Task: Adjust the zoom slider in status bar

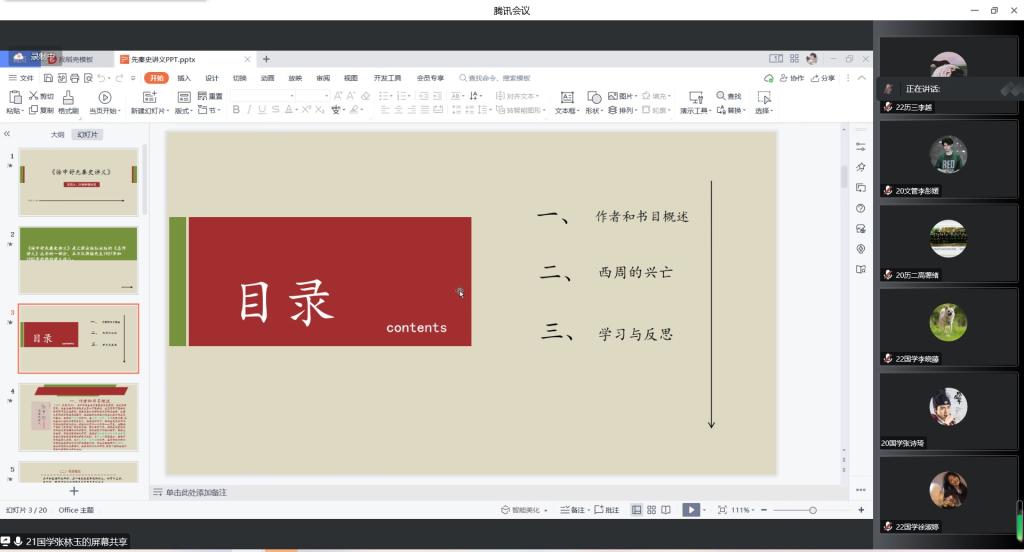Action: click(x=812, y=510)
